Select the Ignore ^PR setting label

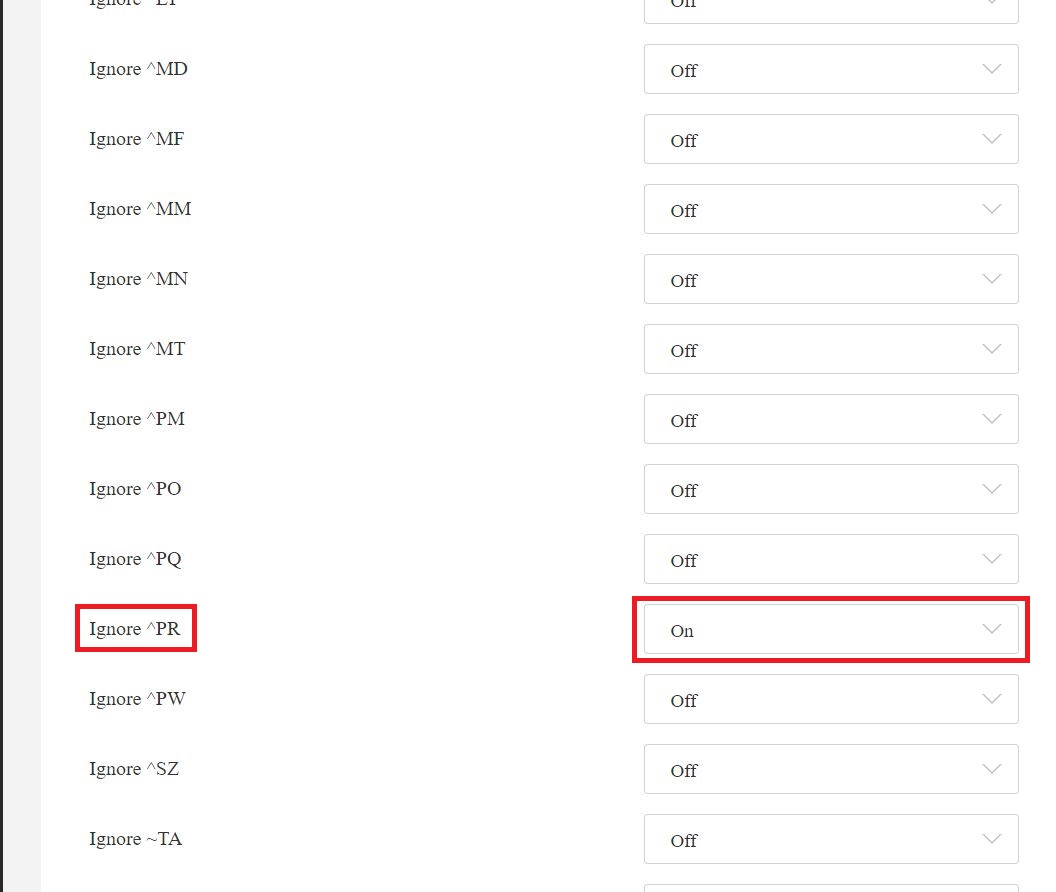(x=136, y=628)
